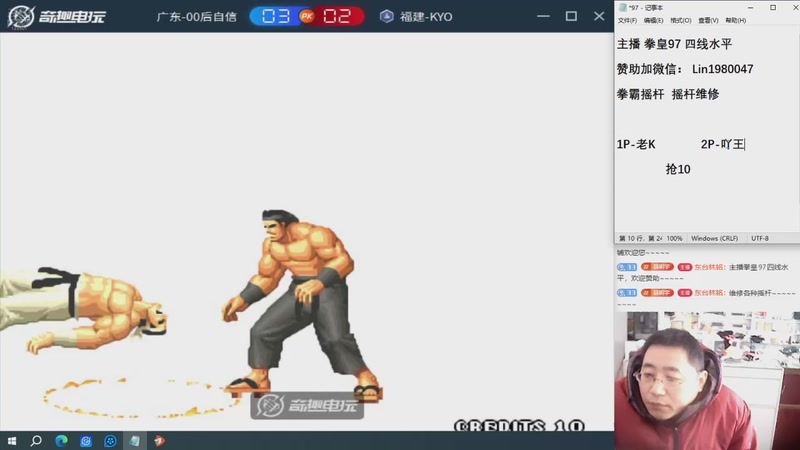The width and height of the screenshot is (800, 450).
Task: Click the game platform logo in title bar
Action: (x=57, y=16)
